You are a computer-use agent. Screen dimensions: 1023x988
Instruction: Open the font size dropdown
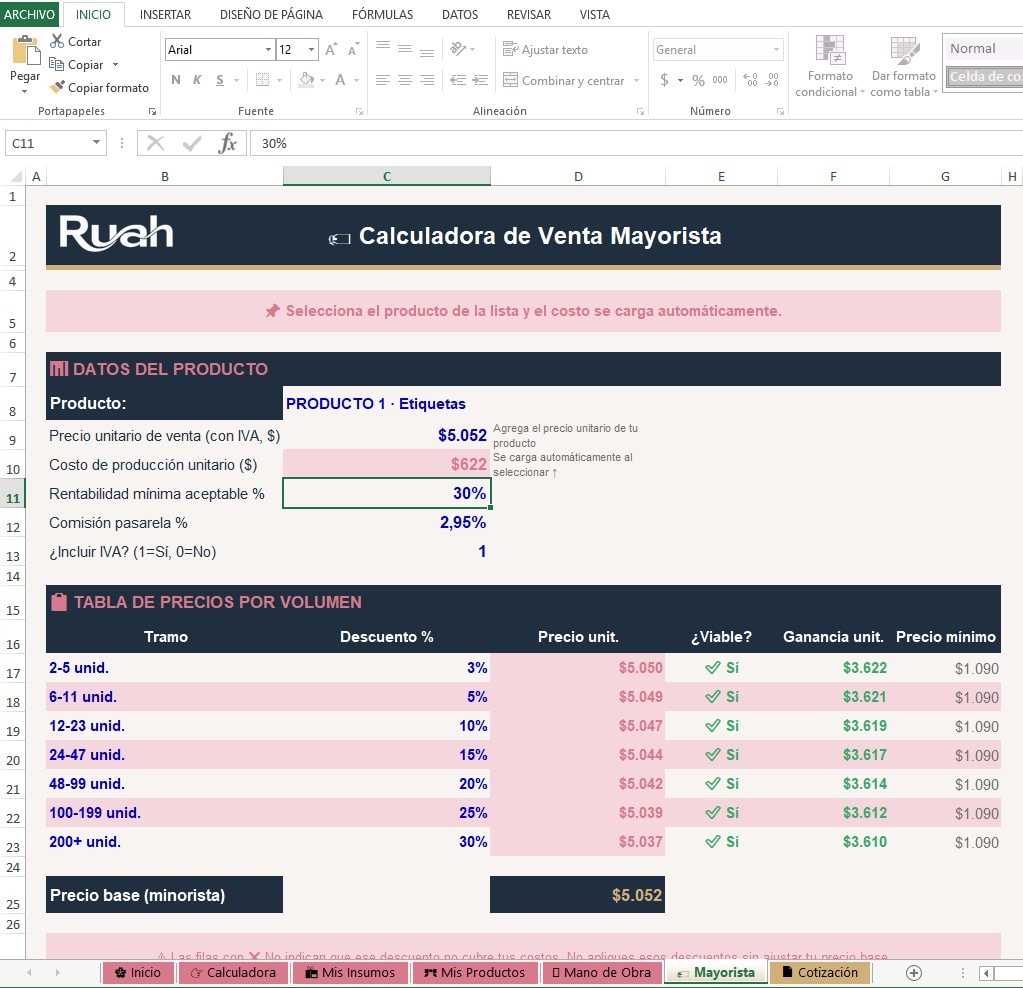pyautogui.click(x=311, y=50)
